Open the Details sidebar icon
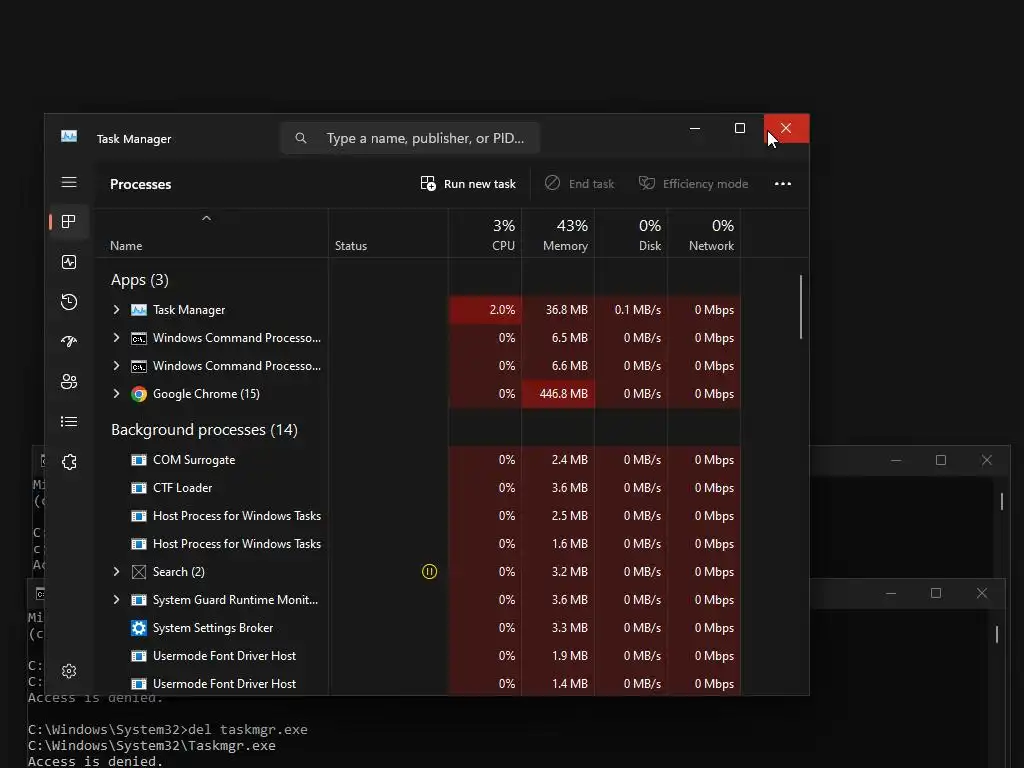1024x768 pixels. 69,422
